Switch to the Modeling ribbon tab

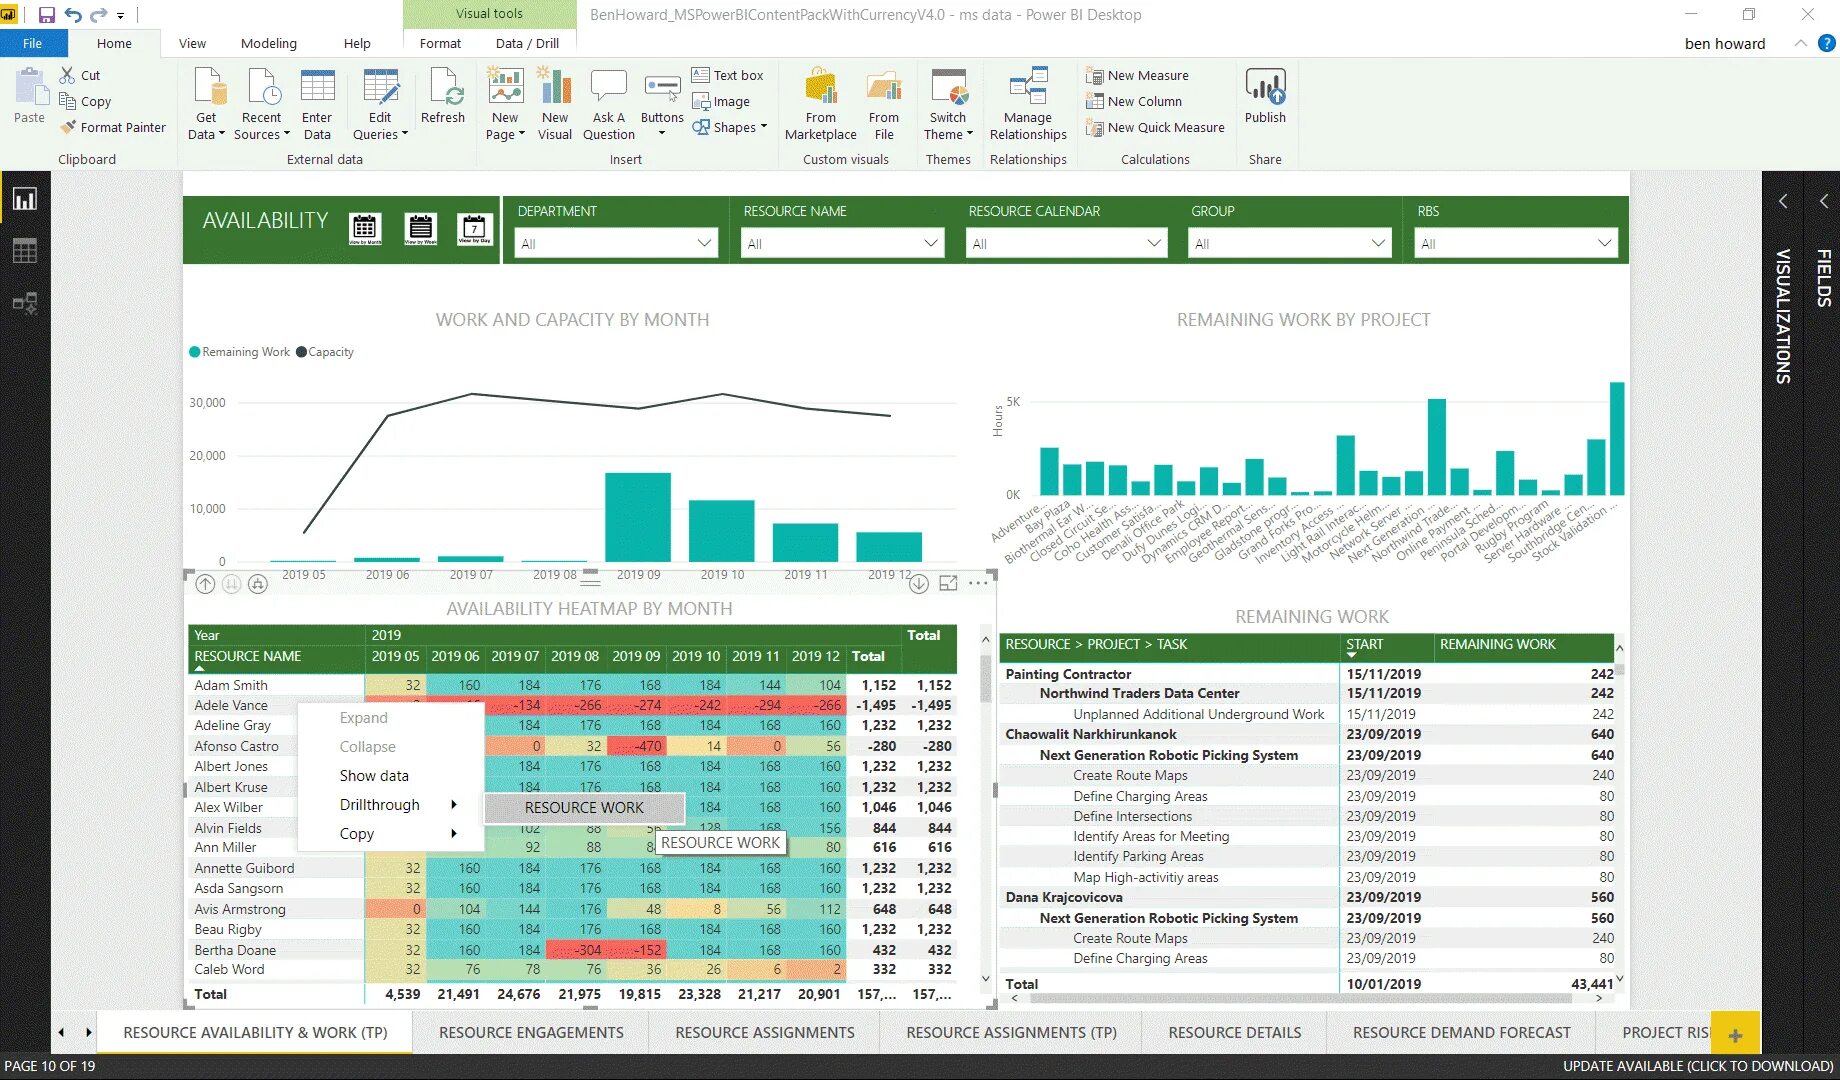pos(269,43)
